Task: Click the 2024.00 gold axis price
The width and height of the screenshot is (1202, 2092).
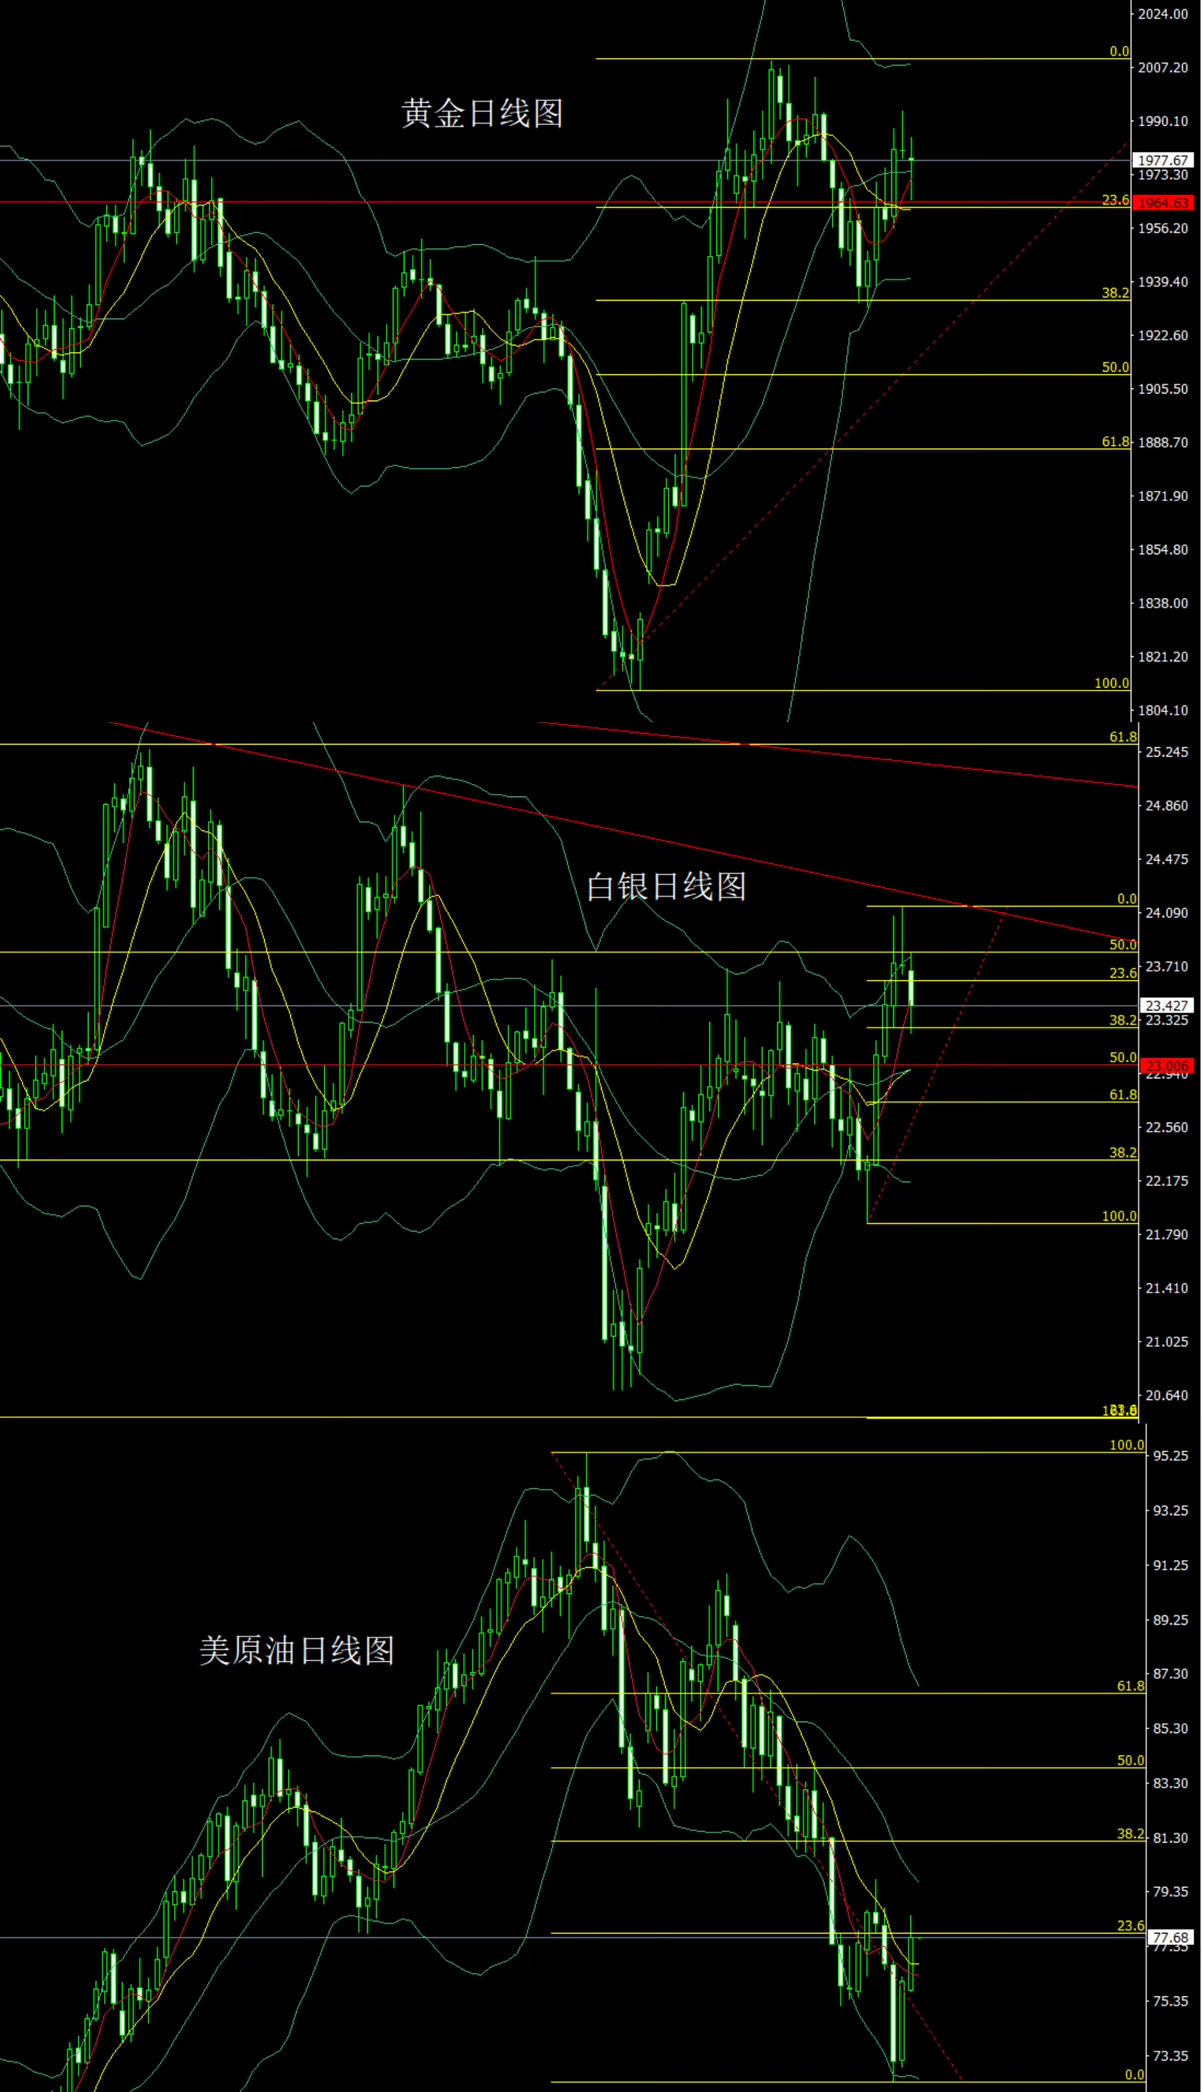Action: [1163, 14]
